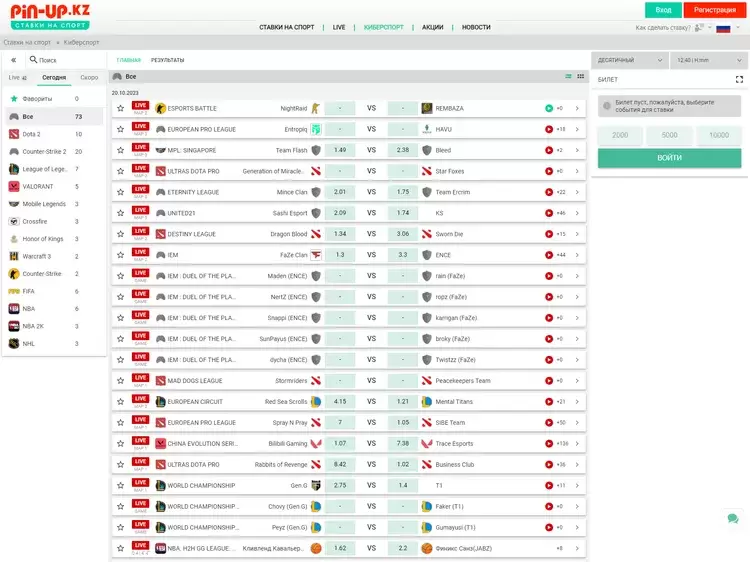750x562 pixels.
Task: Play stream for Team Flash vs Bleed
Action: click(549, 150)
